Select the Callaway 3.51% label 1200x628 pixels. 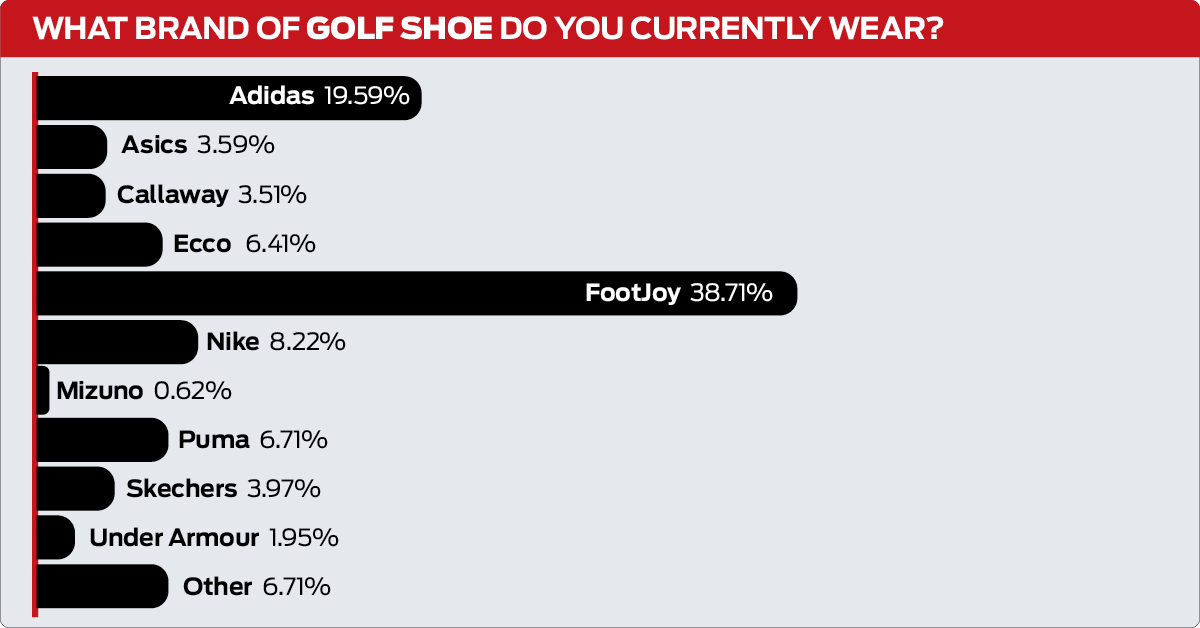[212, 194]
